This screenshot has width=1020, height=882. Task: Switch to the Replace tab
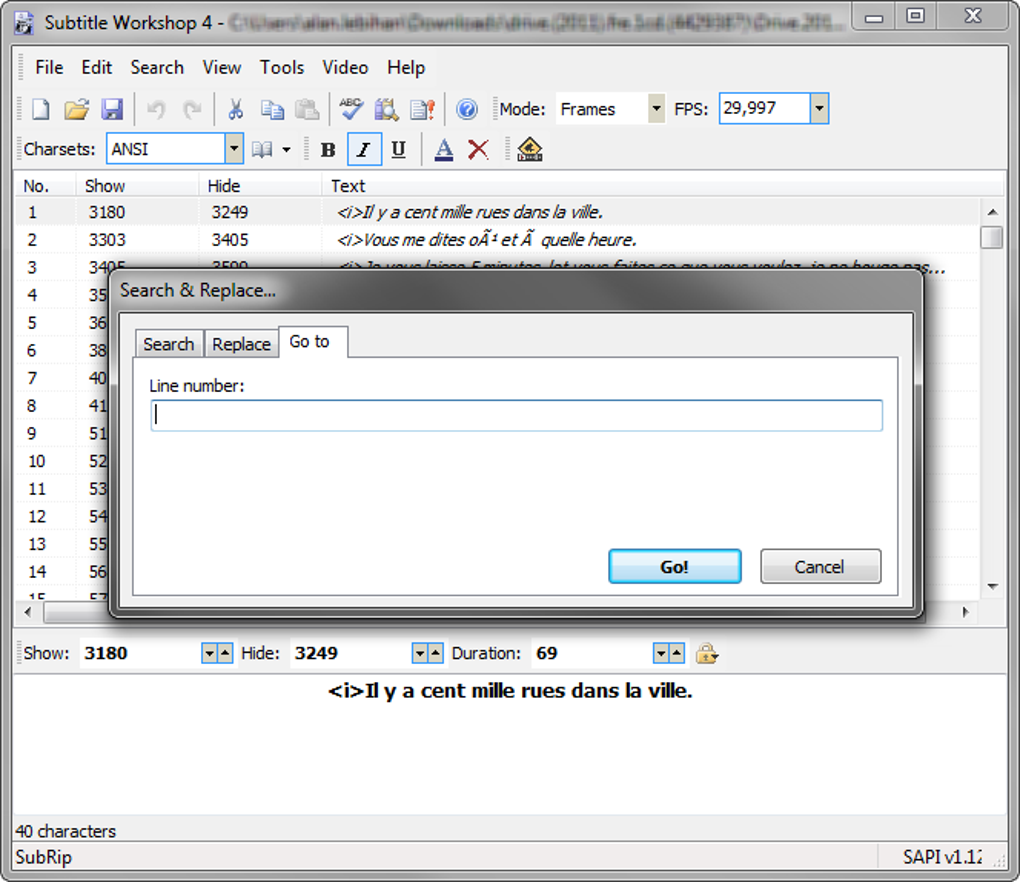pyautogui.click(x=241, y=344)
